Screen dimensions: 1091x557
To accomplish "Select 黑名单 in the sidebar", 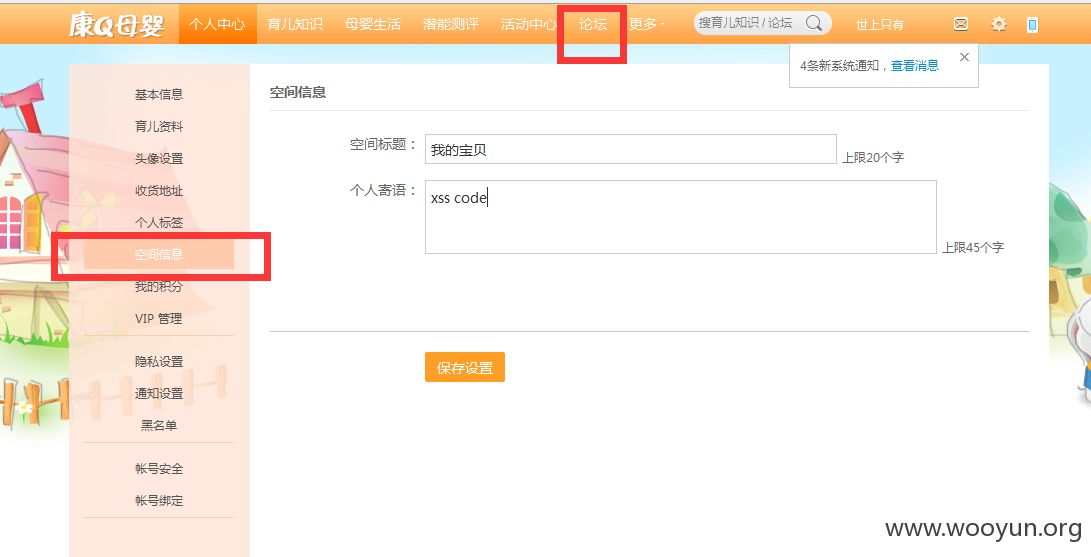I will [159, 426].
